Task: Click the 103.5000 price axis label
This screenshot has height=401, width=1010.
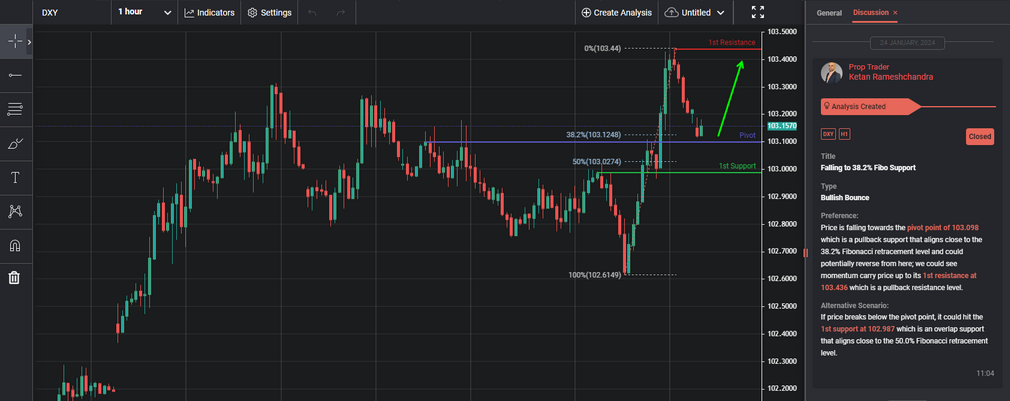Action: coord(783,32)
